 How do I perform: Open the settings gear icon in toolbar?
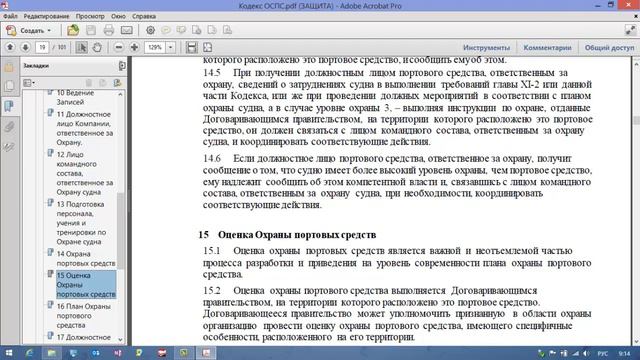(x=150, y=30)
